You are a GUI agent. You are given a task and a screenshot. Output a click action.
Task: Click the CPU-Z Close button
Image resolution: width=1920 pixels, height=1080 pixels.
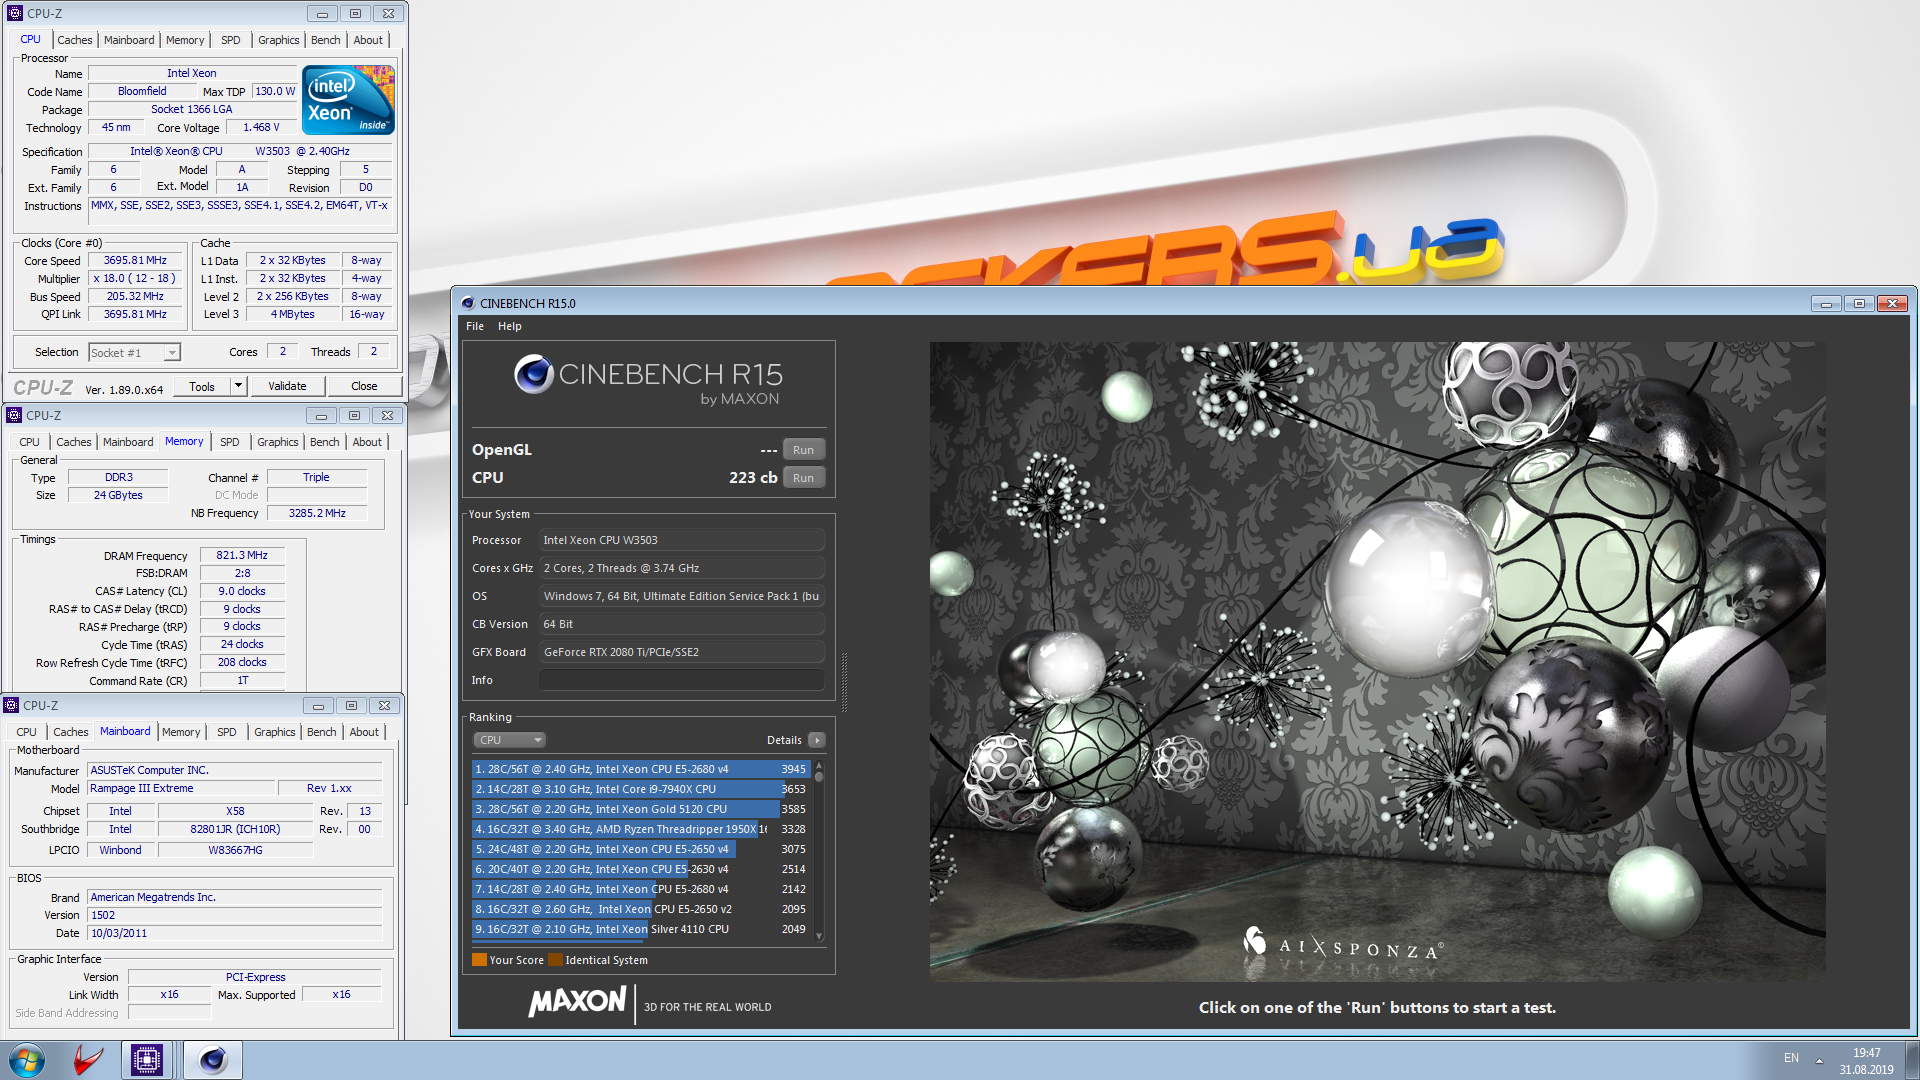point(364,386)
